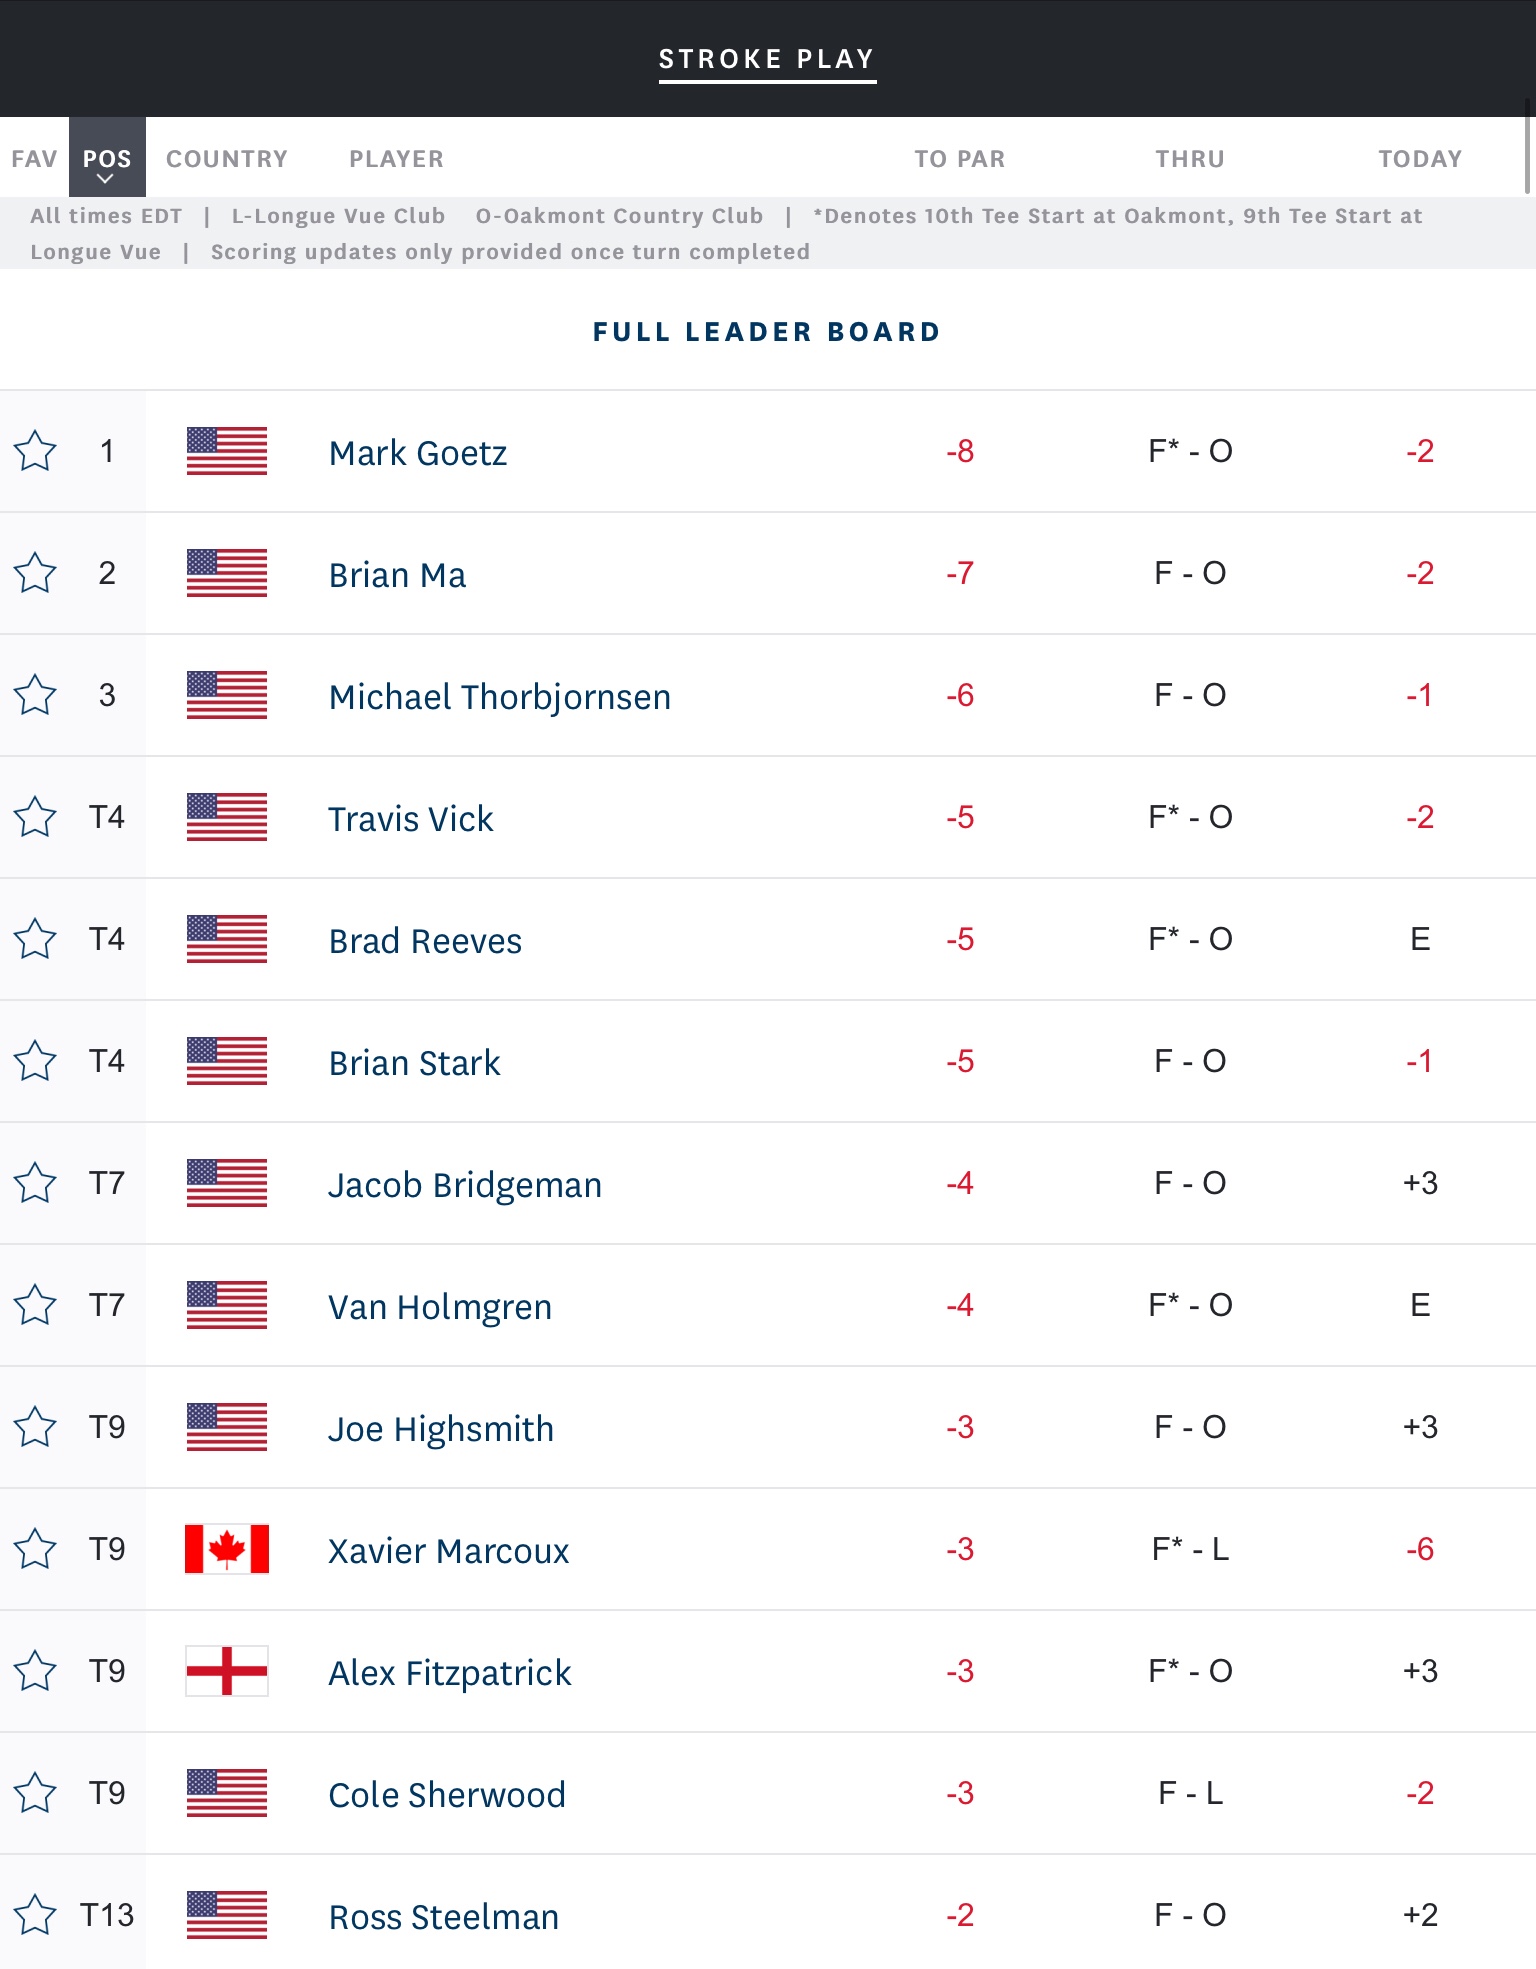Sort by the COUNTRY column header
The height and width of the screenshot is (1969, 1536).
tap(227, 159)
